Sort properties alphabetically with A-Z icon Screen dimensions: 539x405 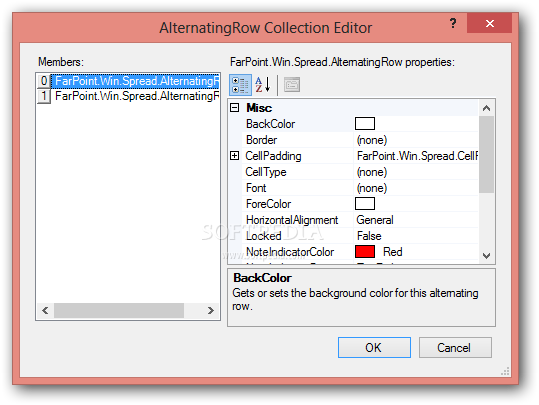point(263,85)
